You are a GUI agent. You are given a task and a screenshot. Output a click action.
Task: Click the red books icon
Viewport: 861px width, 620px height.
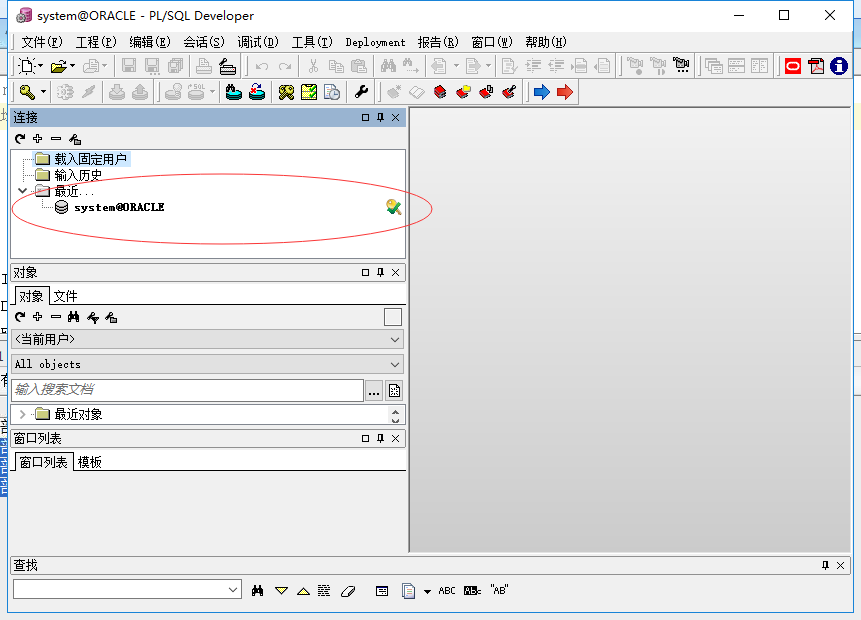[440, 92]
